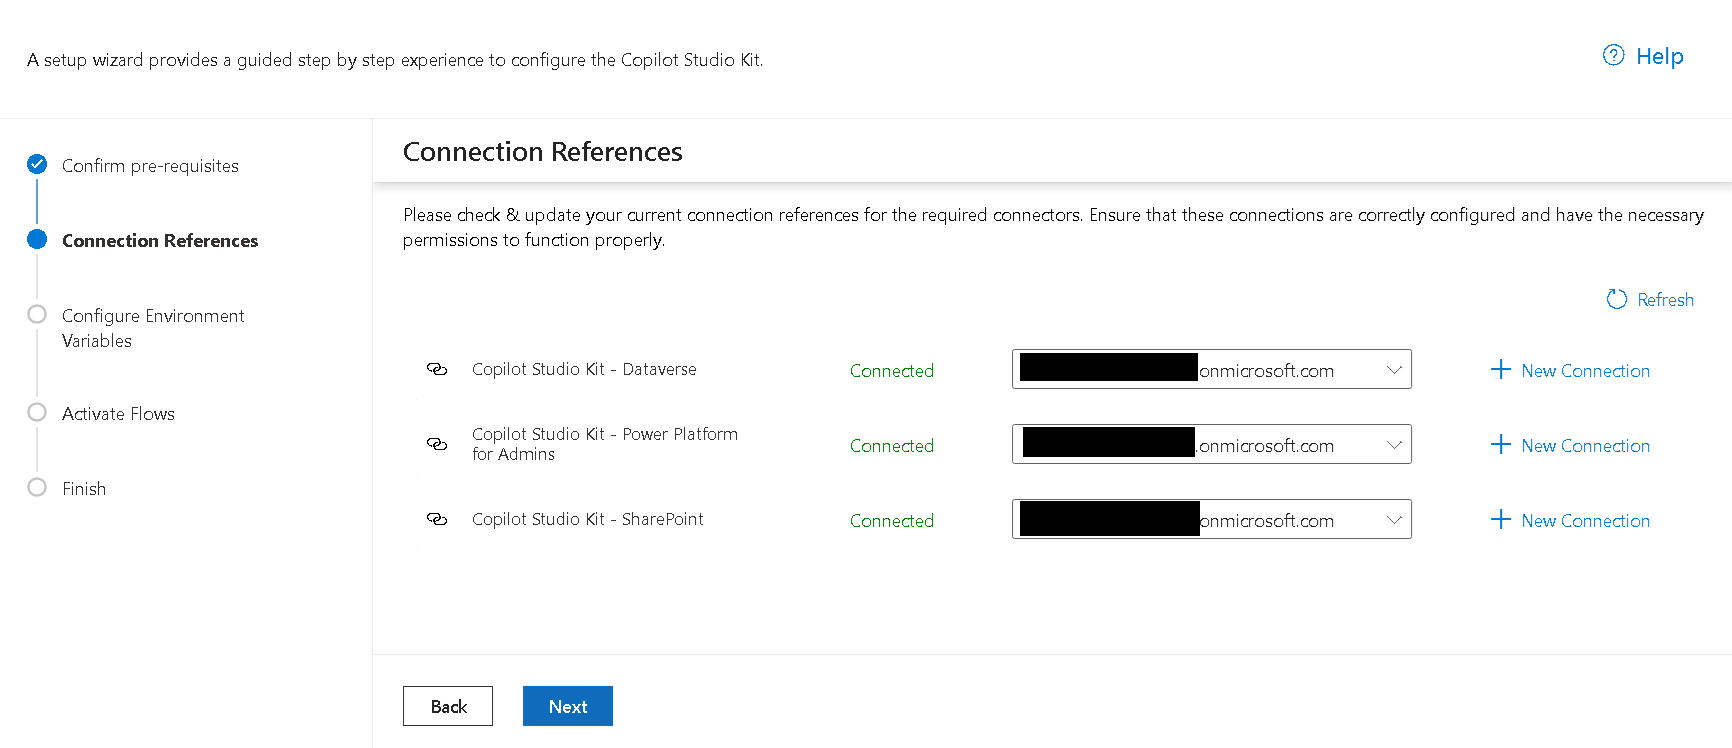Viewport: 1732px width, 748px height.
Task: Select the Connection References step
Action: click(x=160, y=241)
